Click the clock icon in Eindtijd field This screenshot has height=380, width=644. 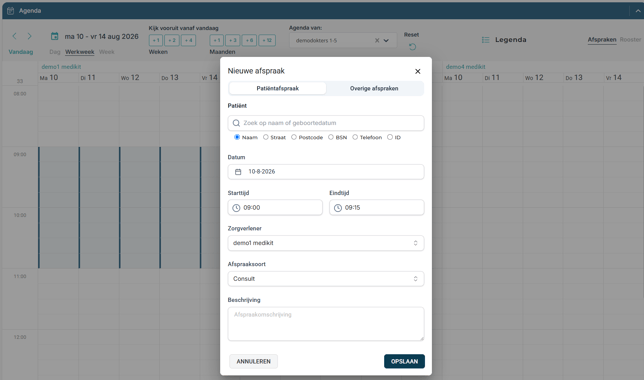338,208
